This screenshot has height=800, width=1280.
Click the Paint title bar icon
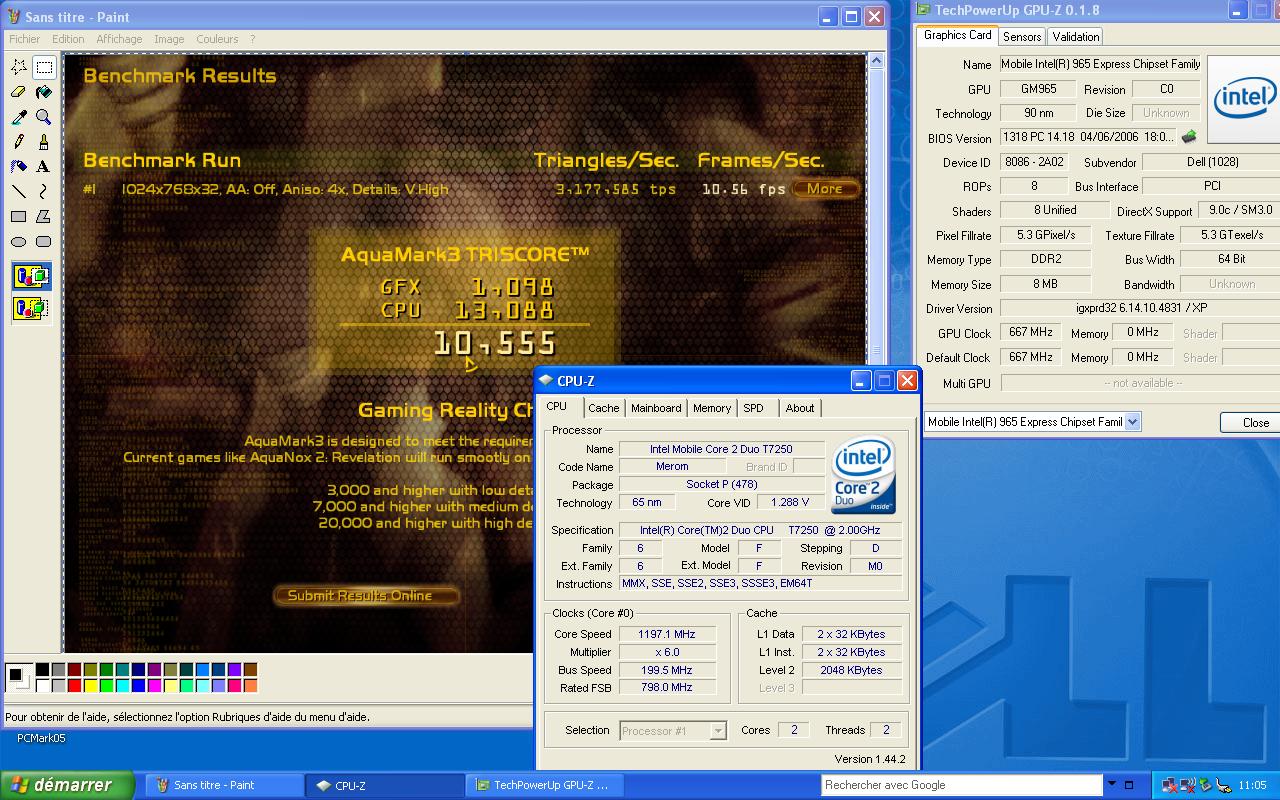click(x=13, y=17)
